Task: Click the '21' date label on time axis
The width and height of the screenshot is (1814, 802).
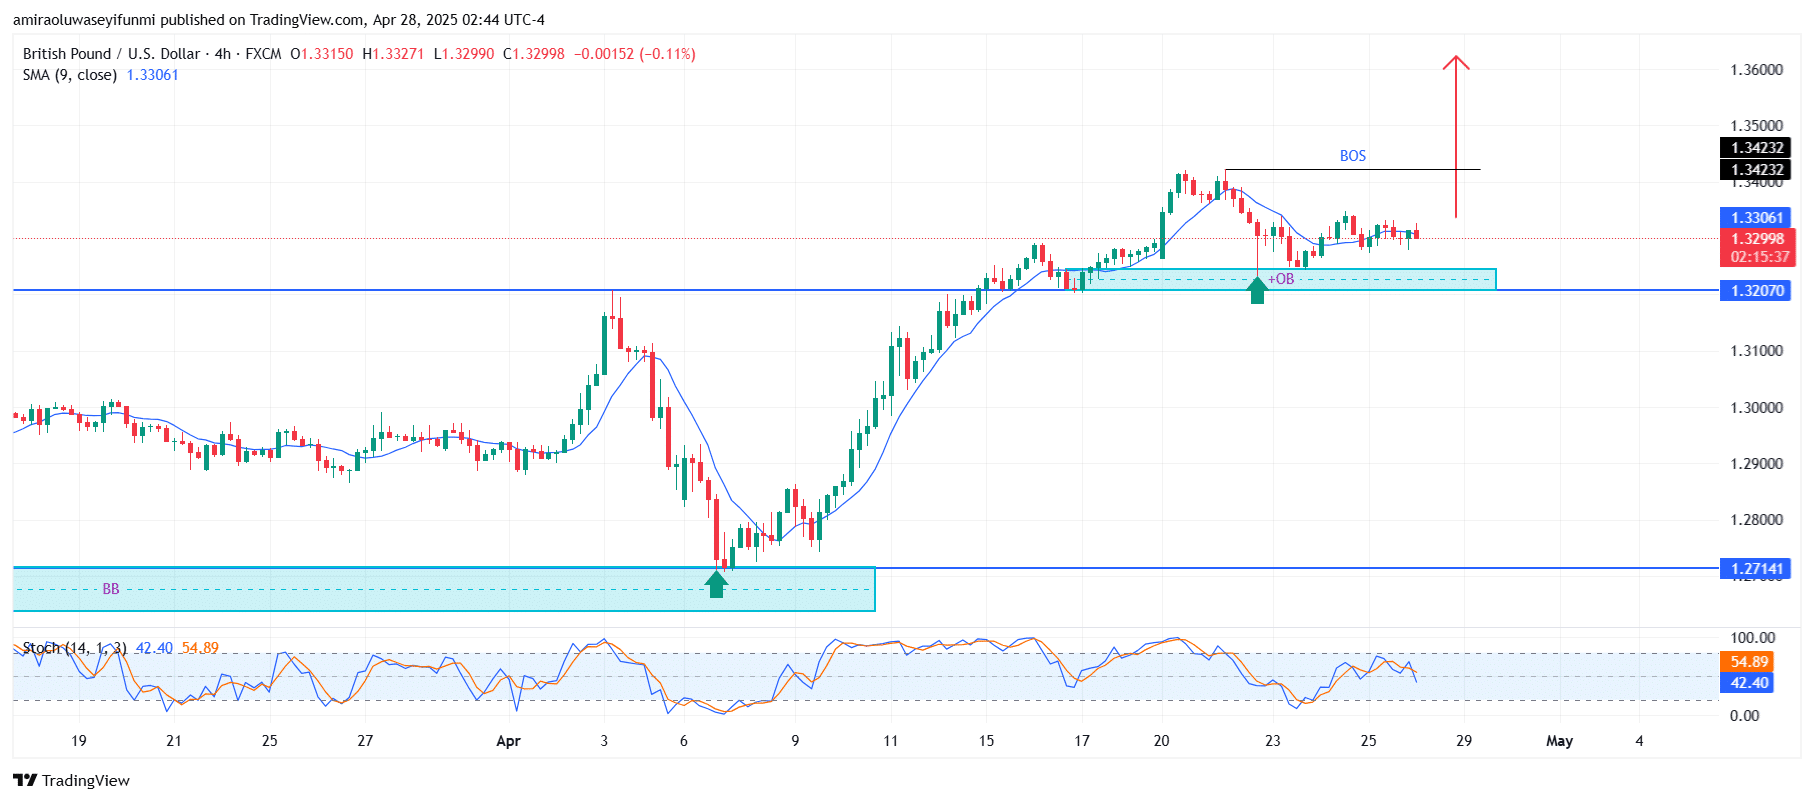Action: [x=174, y=741]
